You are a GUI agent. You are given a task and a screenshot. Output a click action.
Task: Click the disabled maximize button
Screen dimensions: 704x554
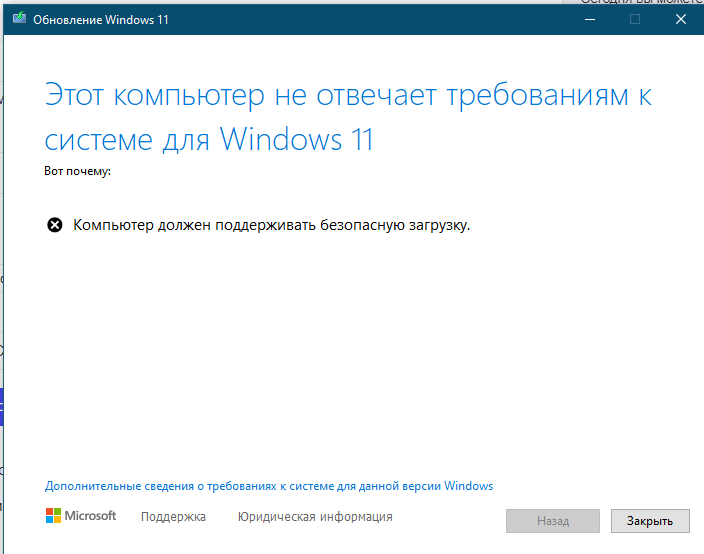635,19
